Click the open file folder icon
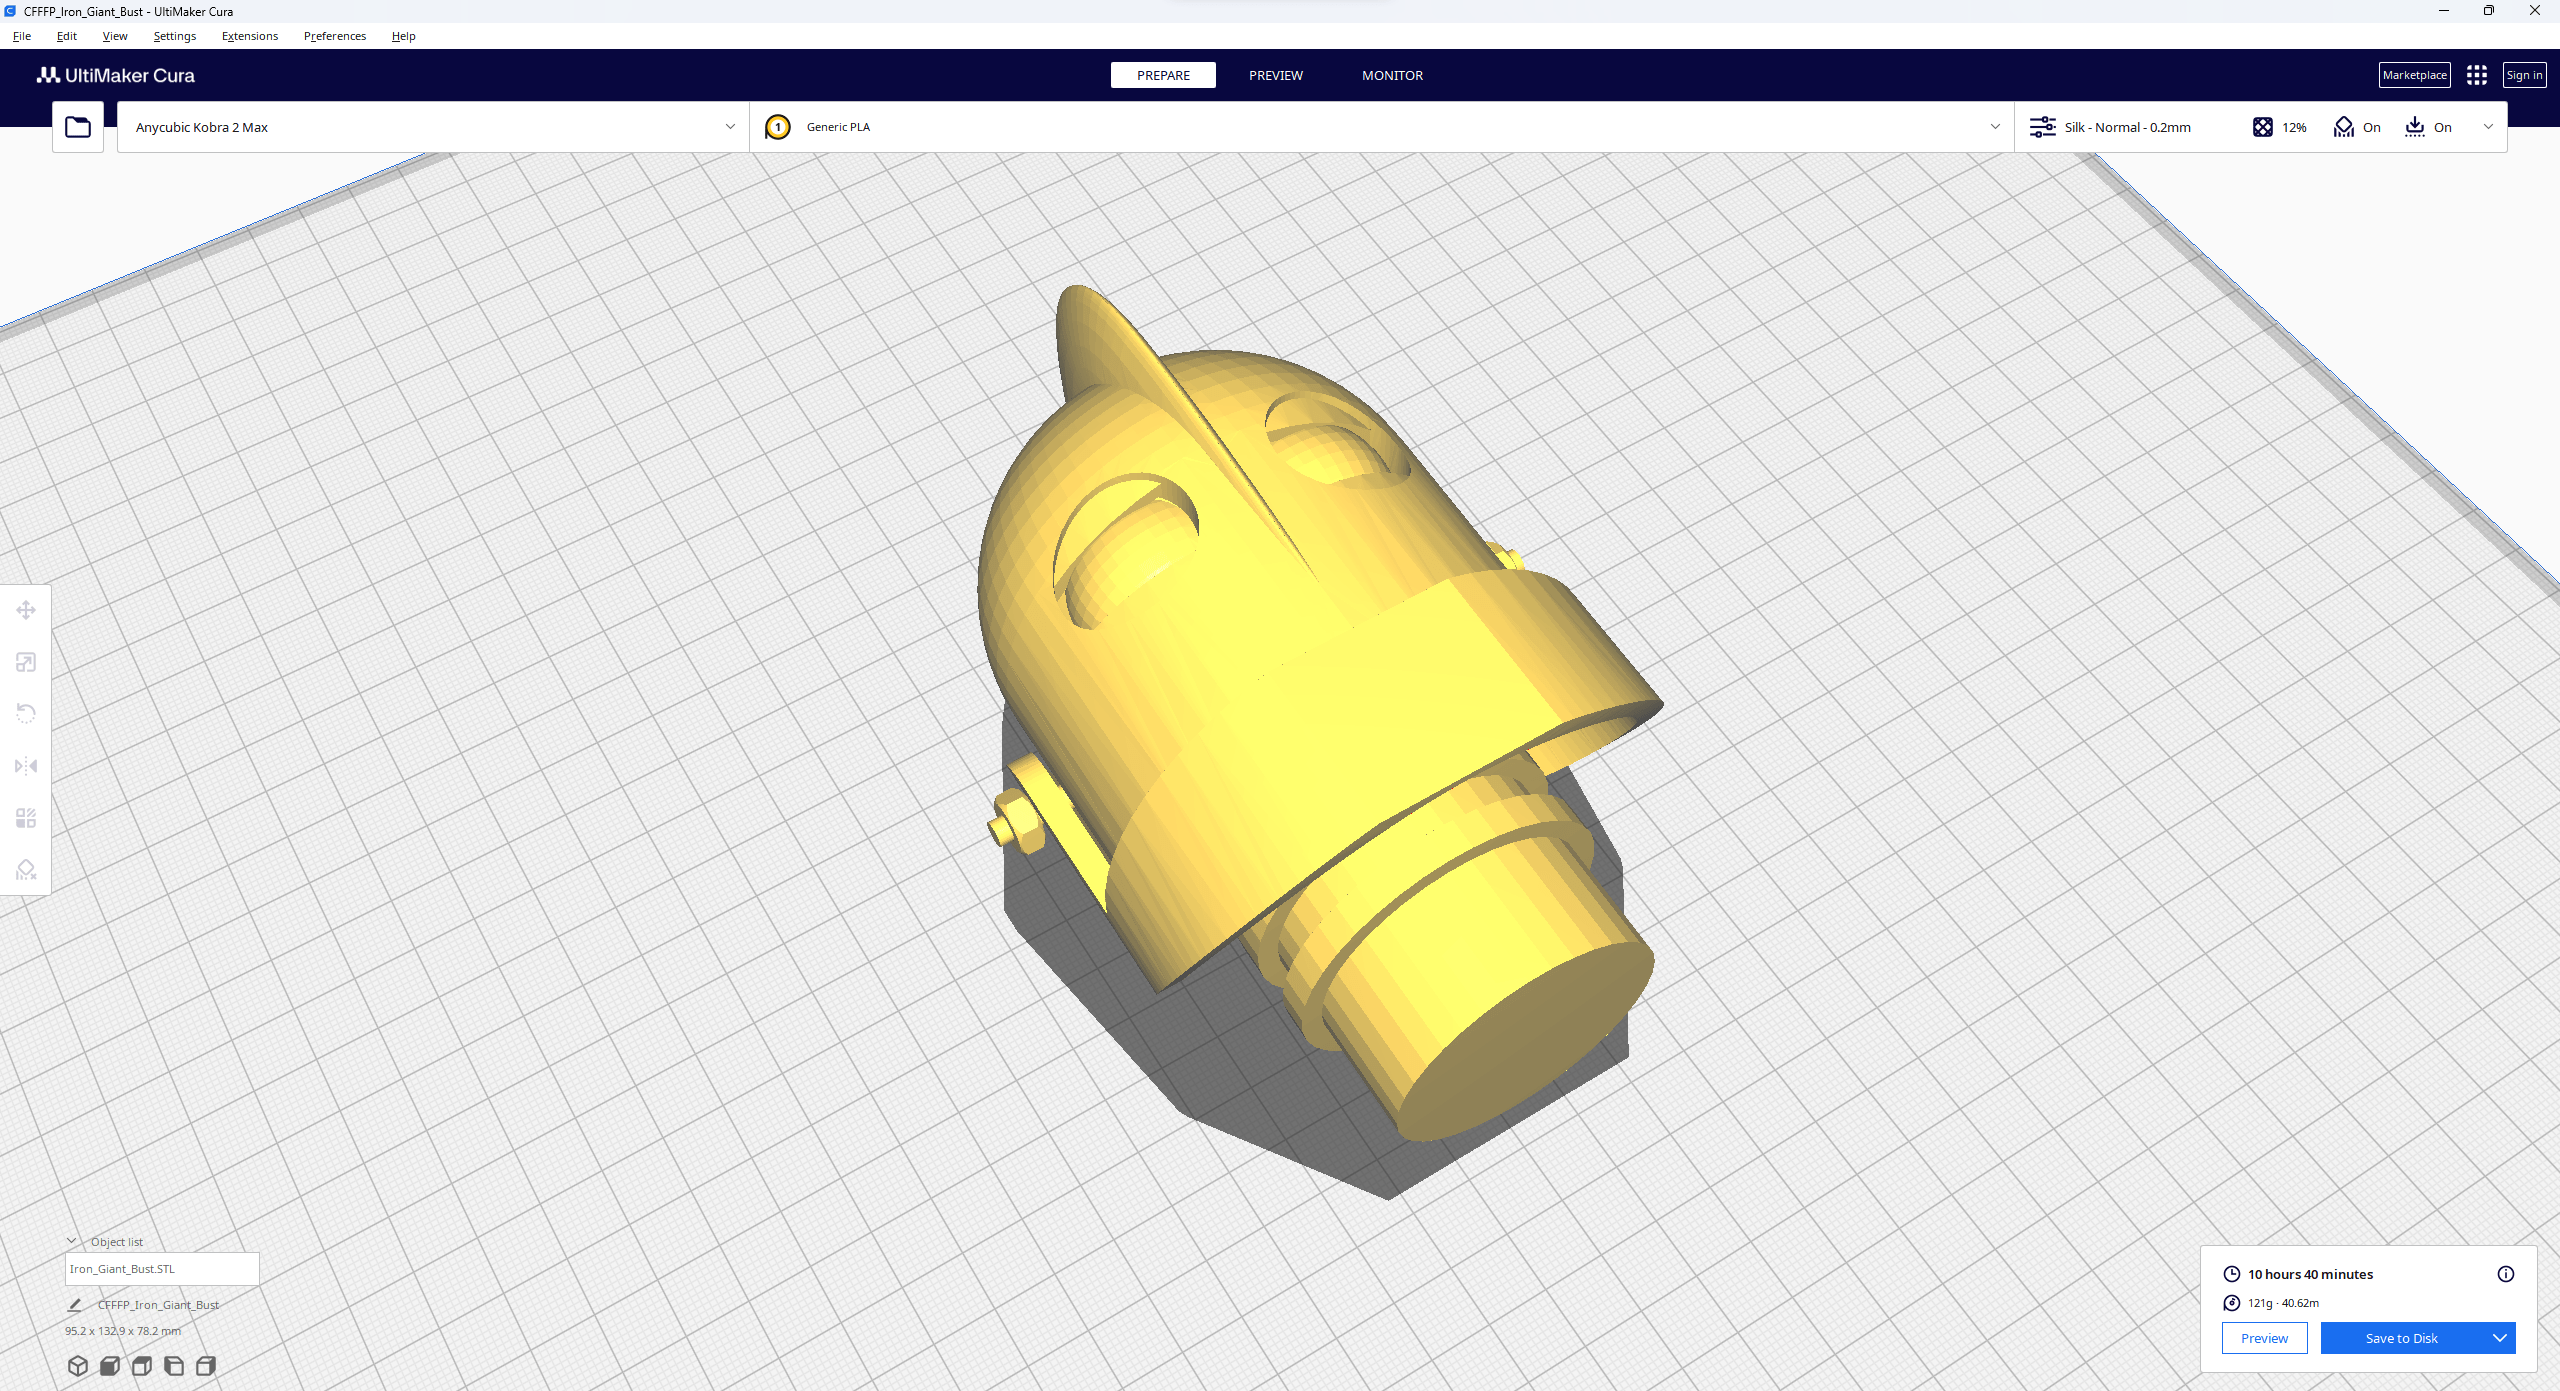 [x=78, y=127]
